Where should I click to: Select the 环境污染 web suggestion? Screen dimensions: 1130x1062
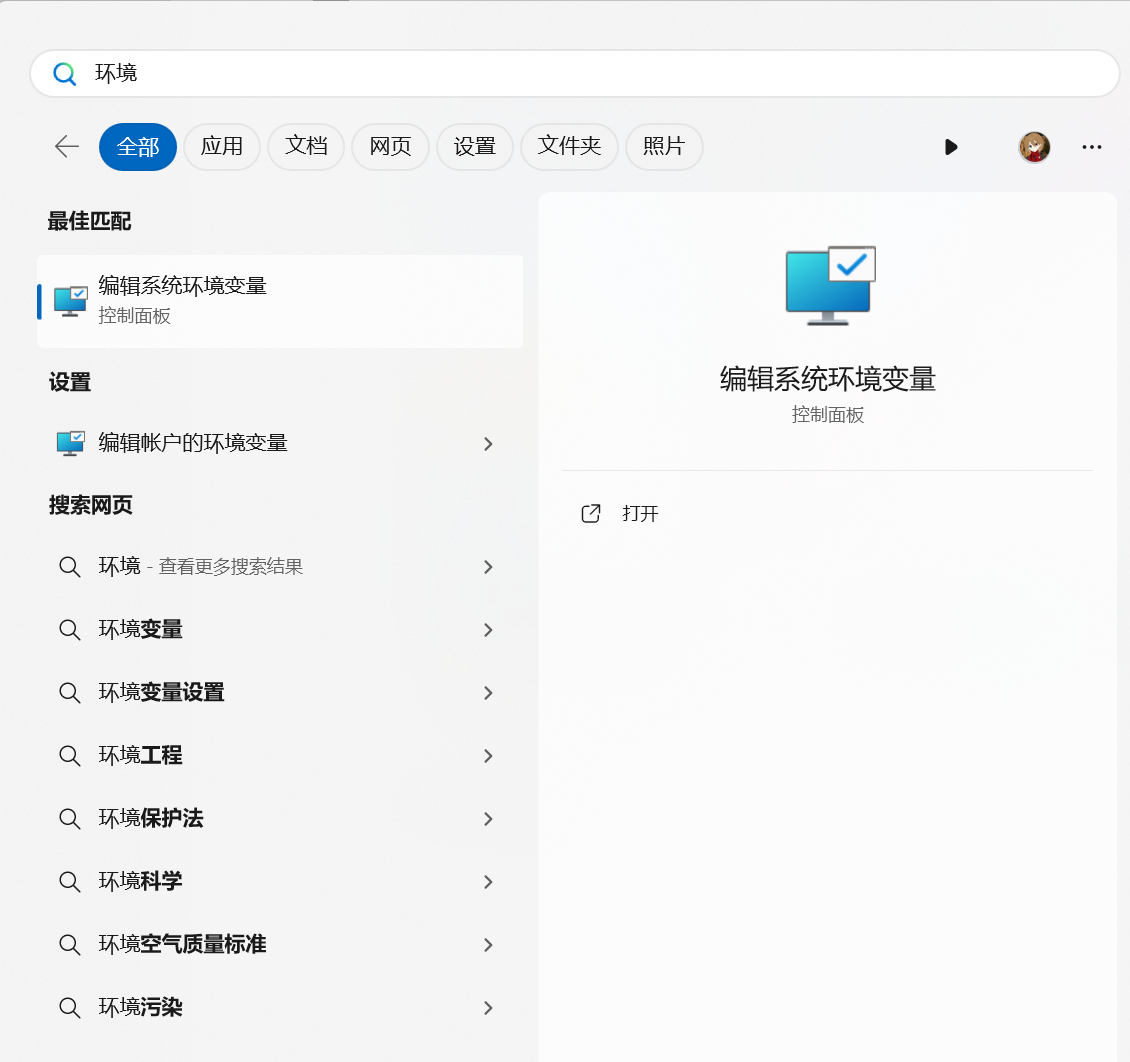pos(280,1007)
